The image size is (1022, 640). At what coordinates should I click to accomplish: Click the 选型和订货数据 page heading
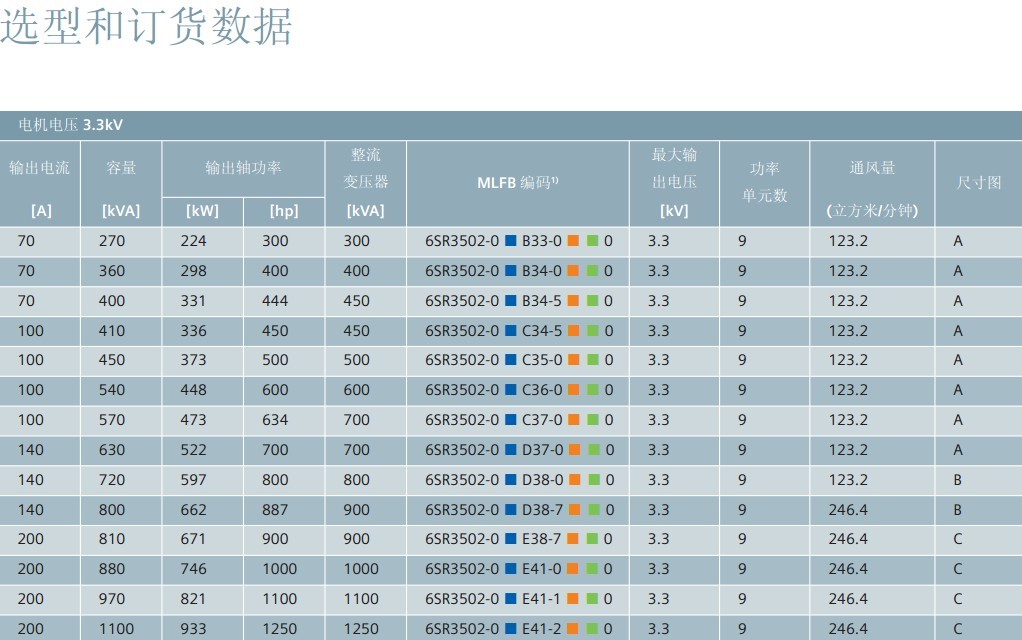pos(146,27)
